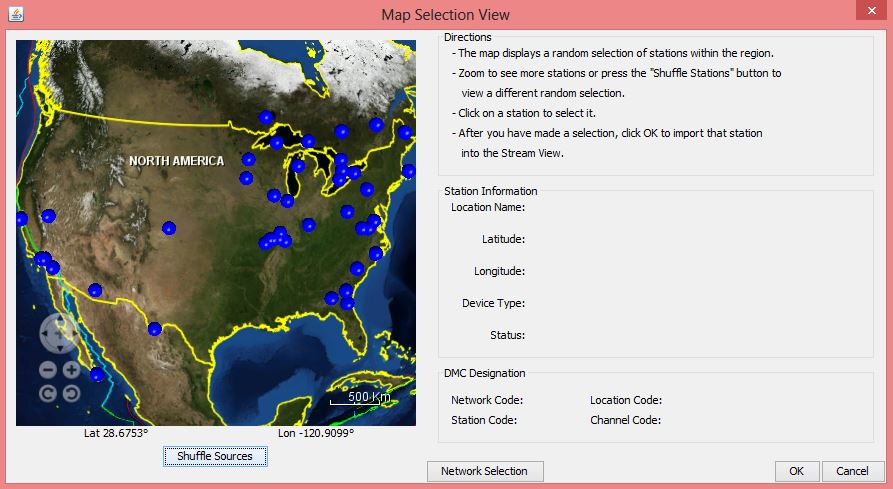Close the Map Selection View window

[868, 12]
